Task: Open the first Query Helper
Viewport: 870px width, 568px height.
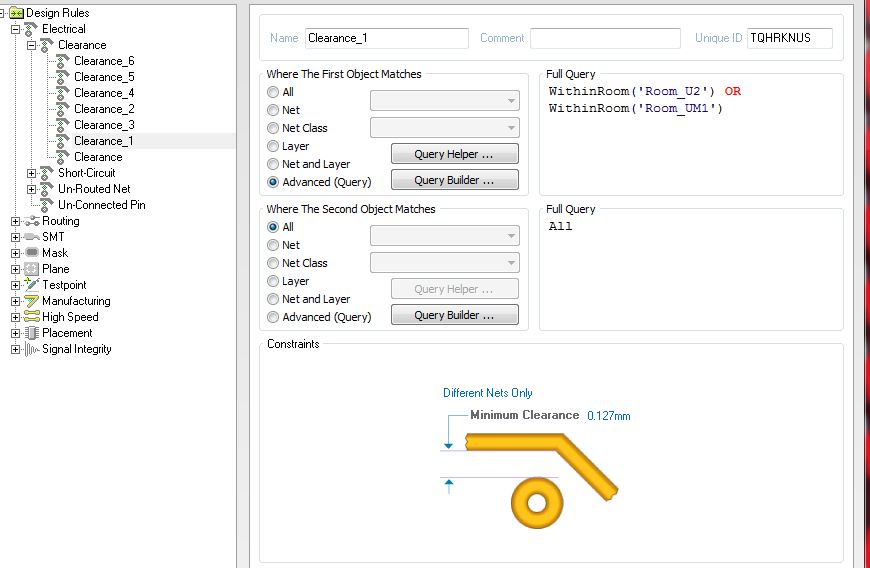Action: click(454, 155)
